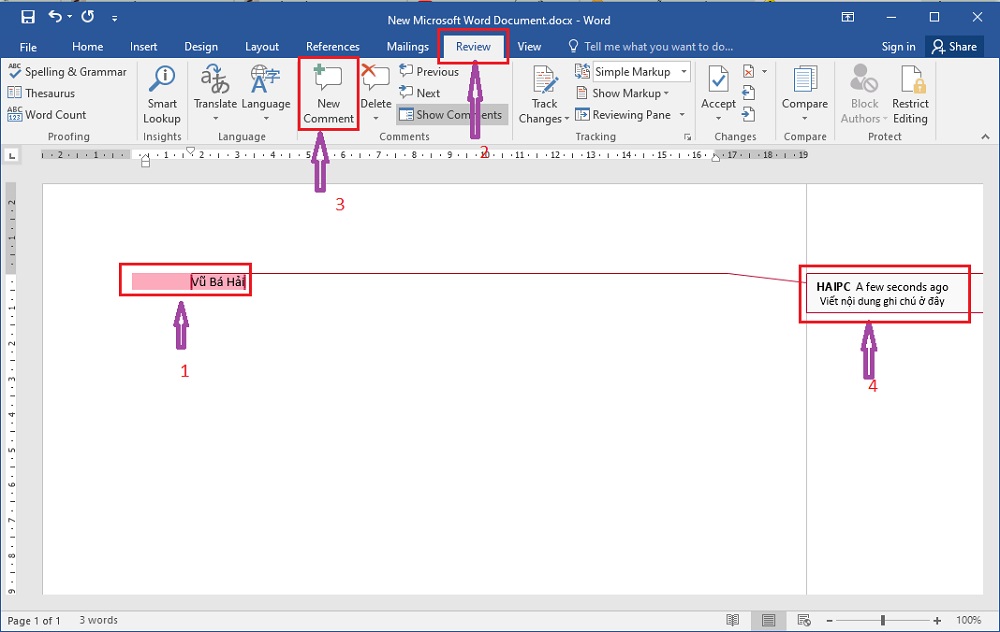Click the Spelling & Grammar check

click(67, 72)
